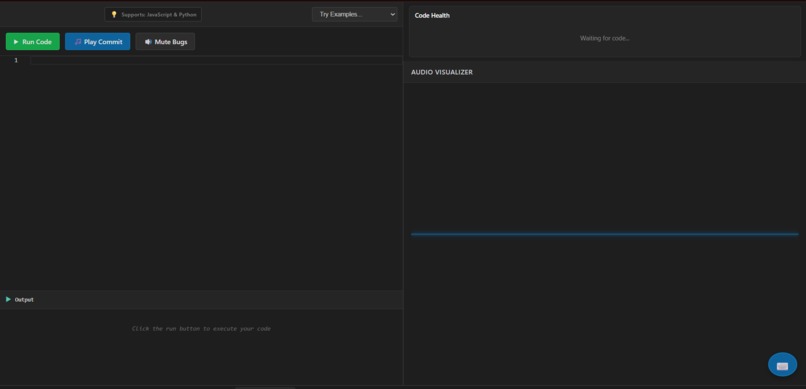Click the AUDIO VISUALIZER header
This screenshot has width=806, height=389.
point(442,72)
